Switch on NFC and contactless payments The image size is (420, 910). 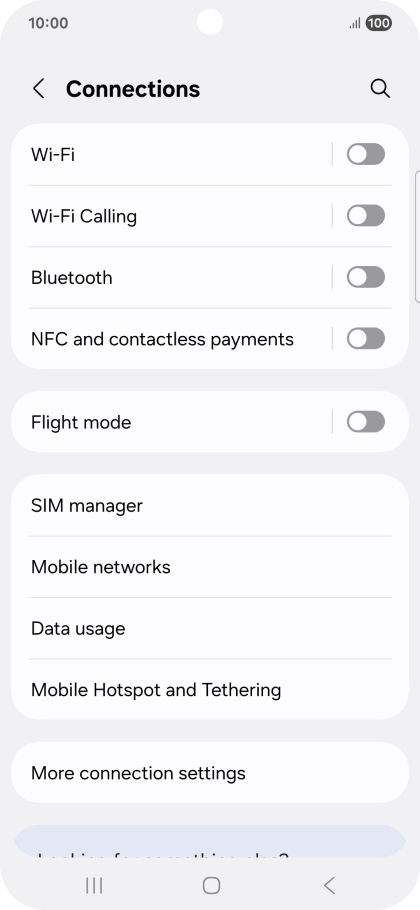pyautogui.click(x=365, y=339)
